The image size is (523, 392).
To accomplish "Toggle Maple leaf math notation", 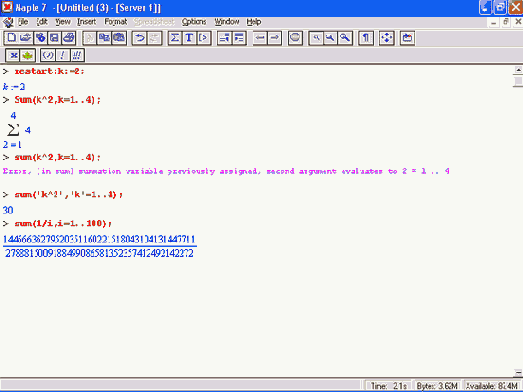I will tap(27, 55).
